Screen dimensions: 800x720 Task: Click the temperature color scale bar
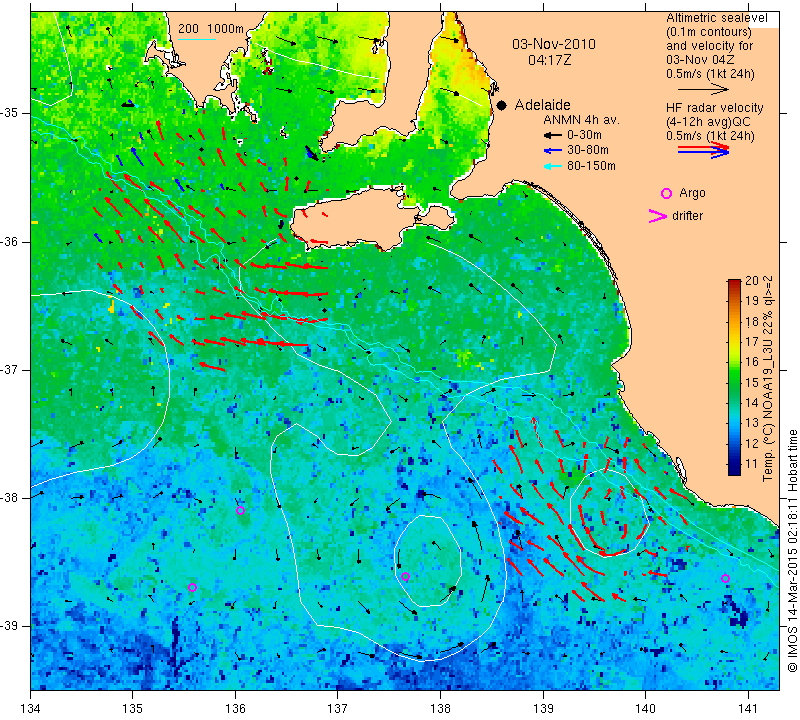click(734, 377)
